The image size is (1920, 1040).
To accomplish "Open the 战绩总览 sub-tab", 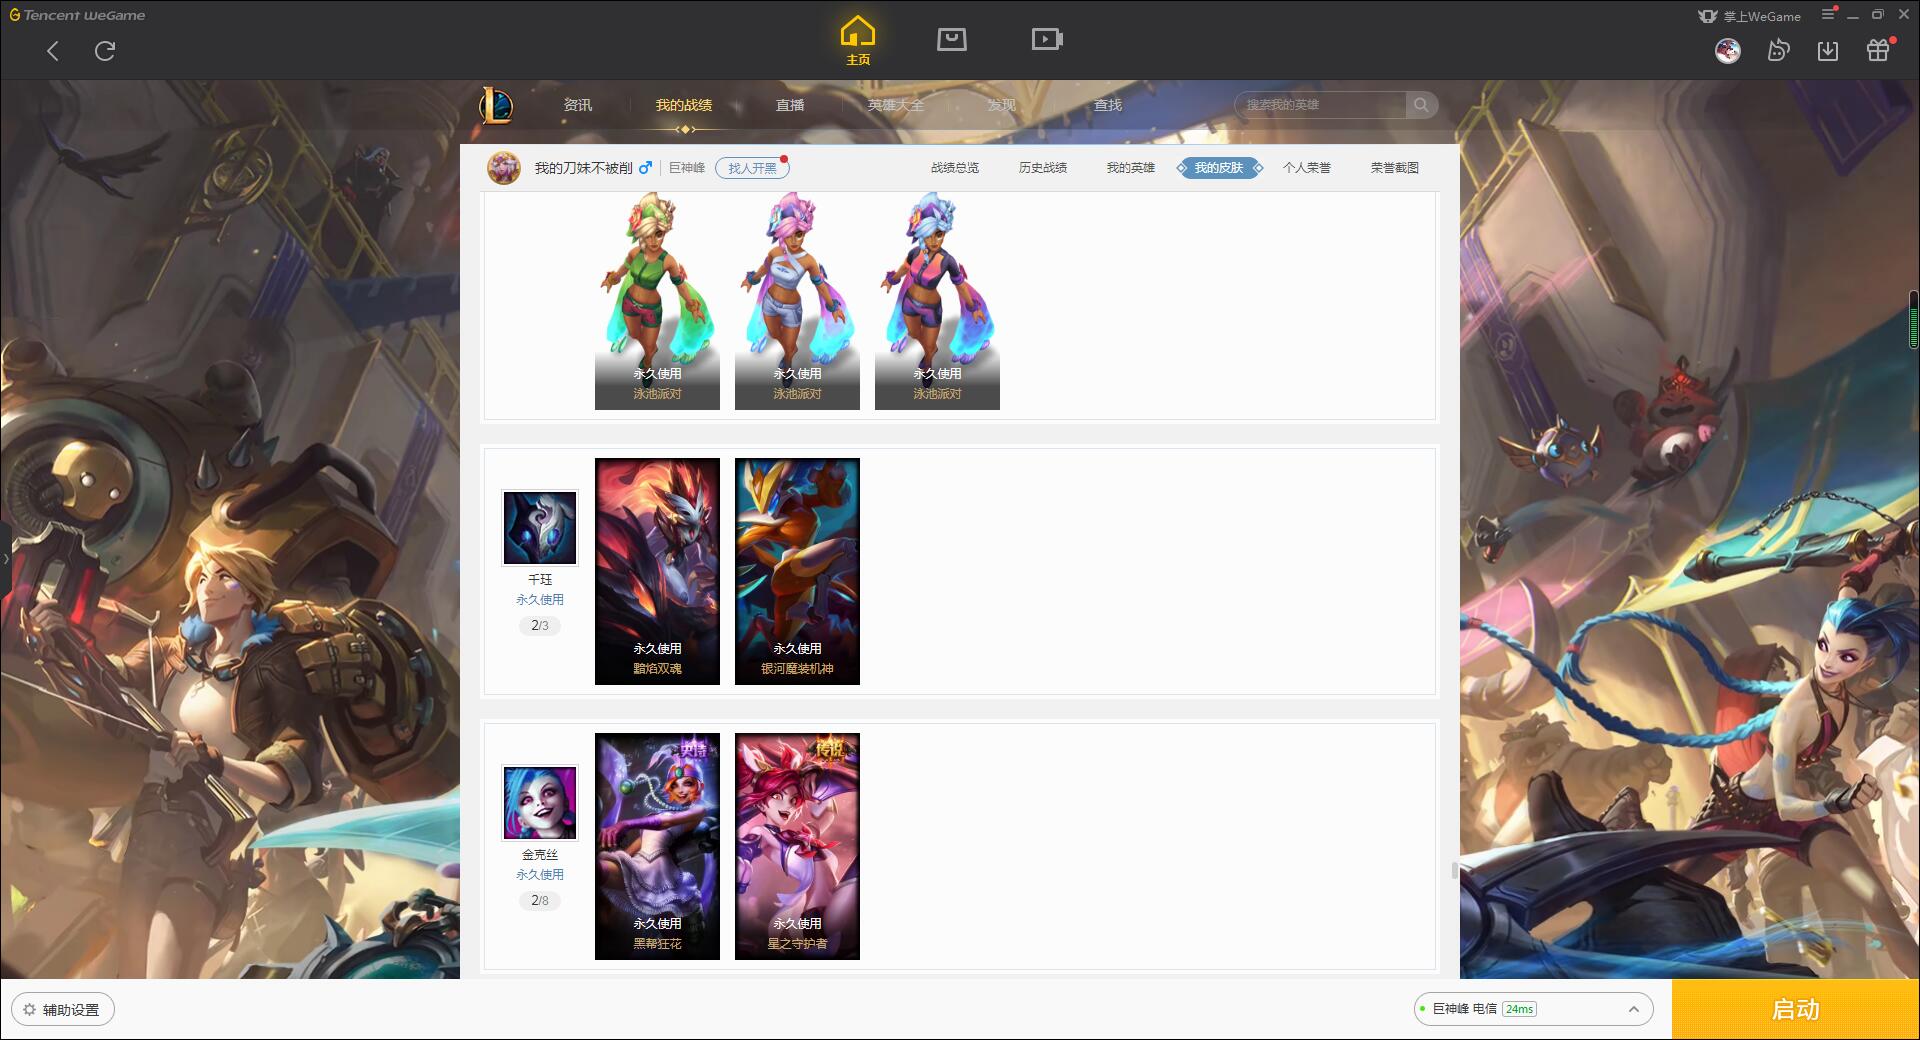I will click(x=955, y=168).
